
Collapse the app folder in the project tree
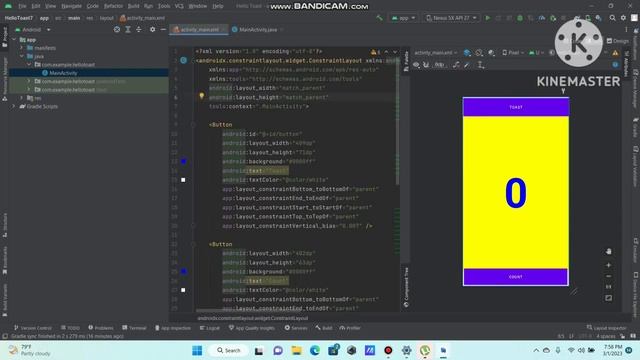14,40
